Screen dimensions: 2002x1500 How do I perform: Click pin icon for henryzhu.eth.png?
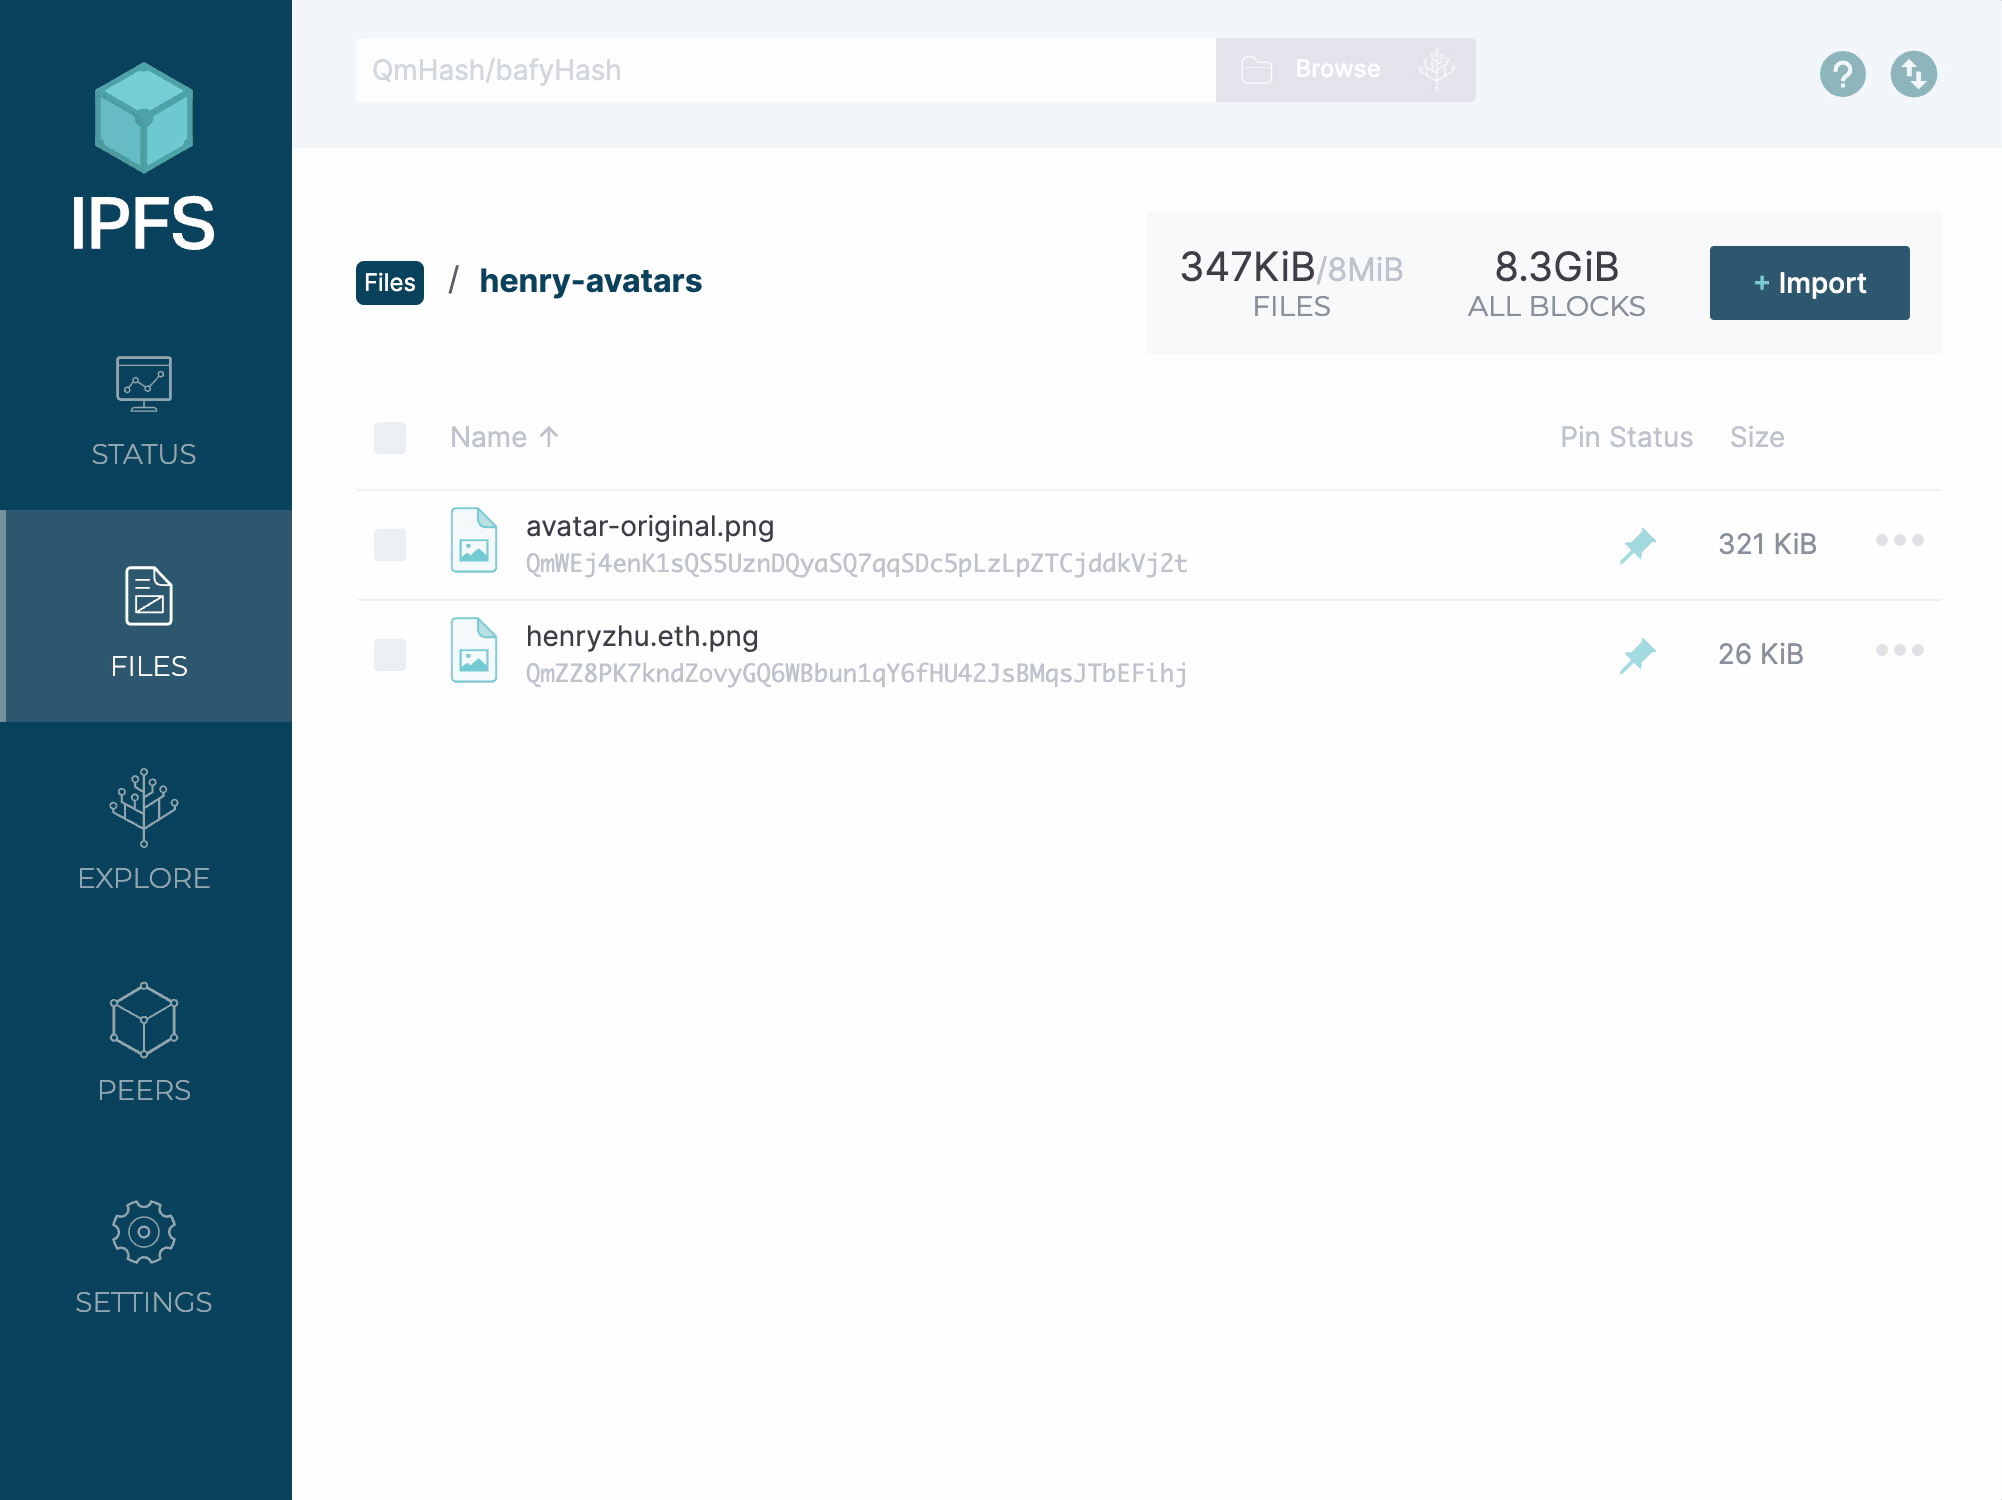(1638, 655)
